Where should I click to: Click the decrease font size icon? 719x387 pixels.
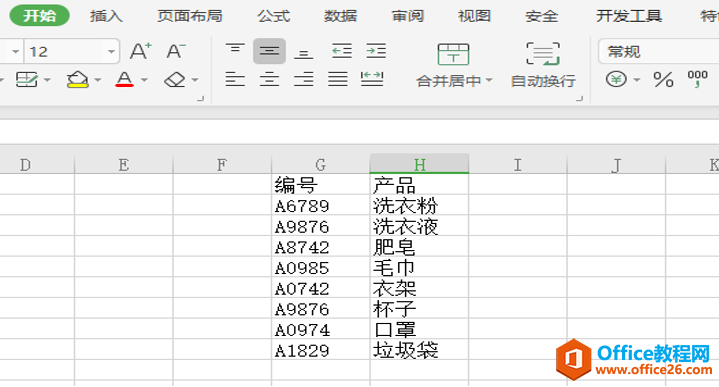[x=176, y=51]
